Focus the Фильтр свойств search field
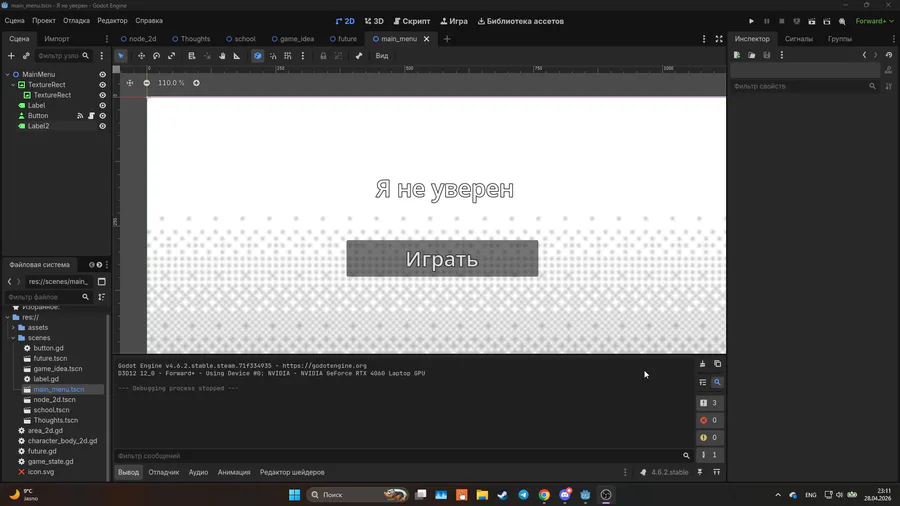Viewport: 900px width, 506px height. (x=804, y=86)
